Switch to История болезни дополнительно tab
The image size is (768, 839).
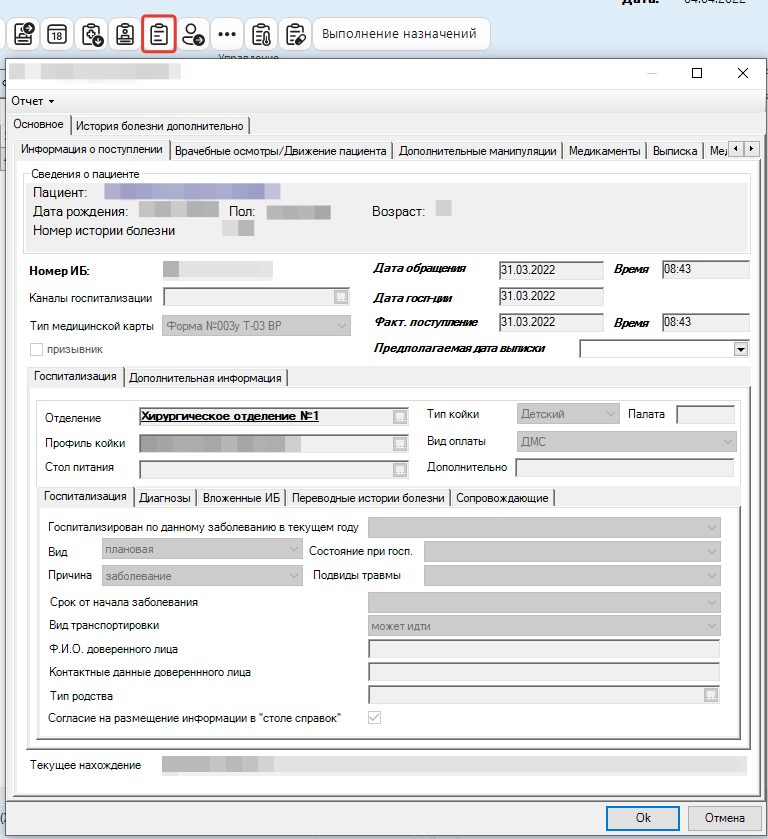159,126
